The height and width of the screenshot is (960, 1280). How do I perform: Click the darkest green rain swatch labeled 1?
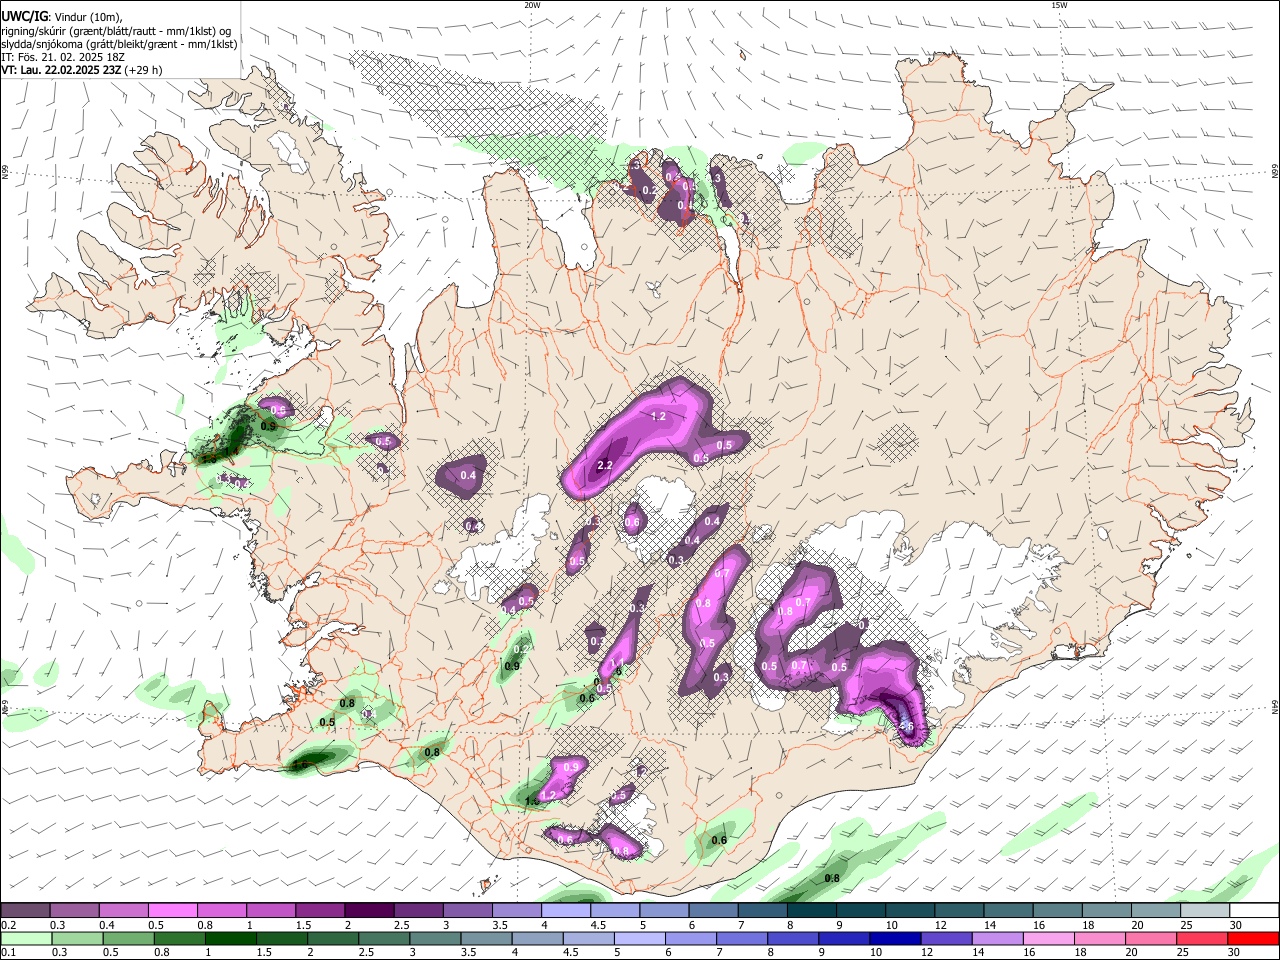pyautogui.click(x=229, y=938)
